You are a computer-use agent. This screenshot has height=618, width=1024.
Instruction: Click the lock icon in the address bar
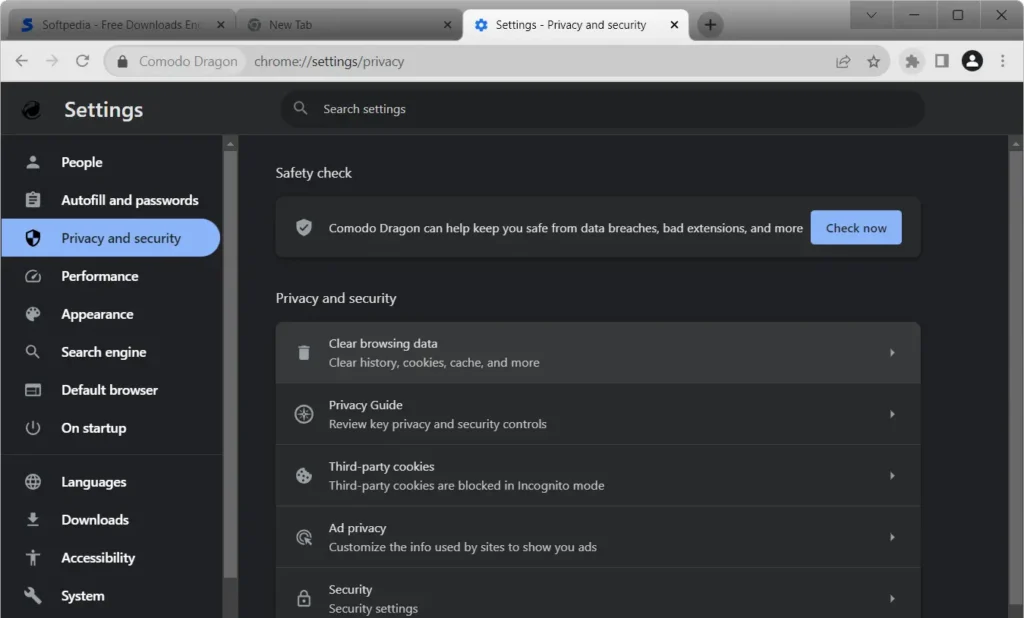pyautogui.click(x=121, y=61)
